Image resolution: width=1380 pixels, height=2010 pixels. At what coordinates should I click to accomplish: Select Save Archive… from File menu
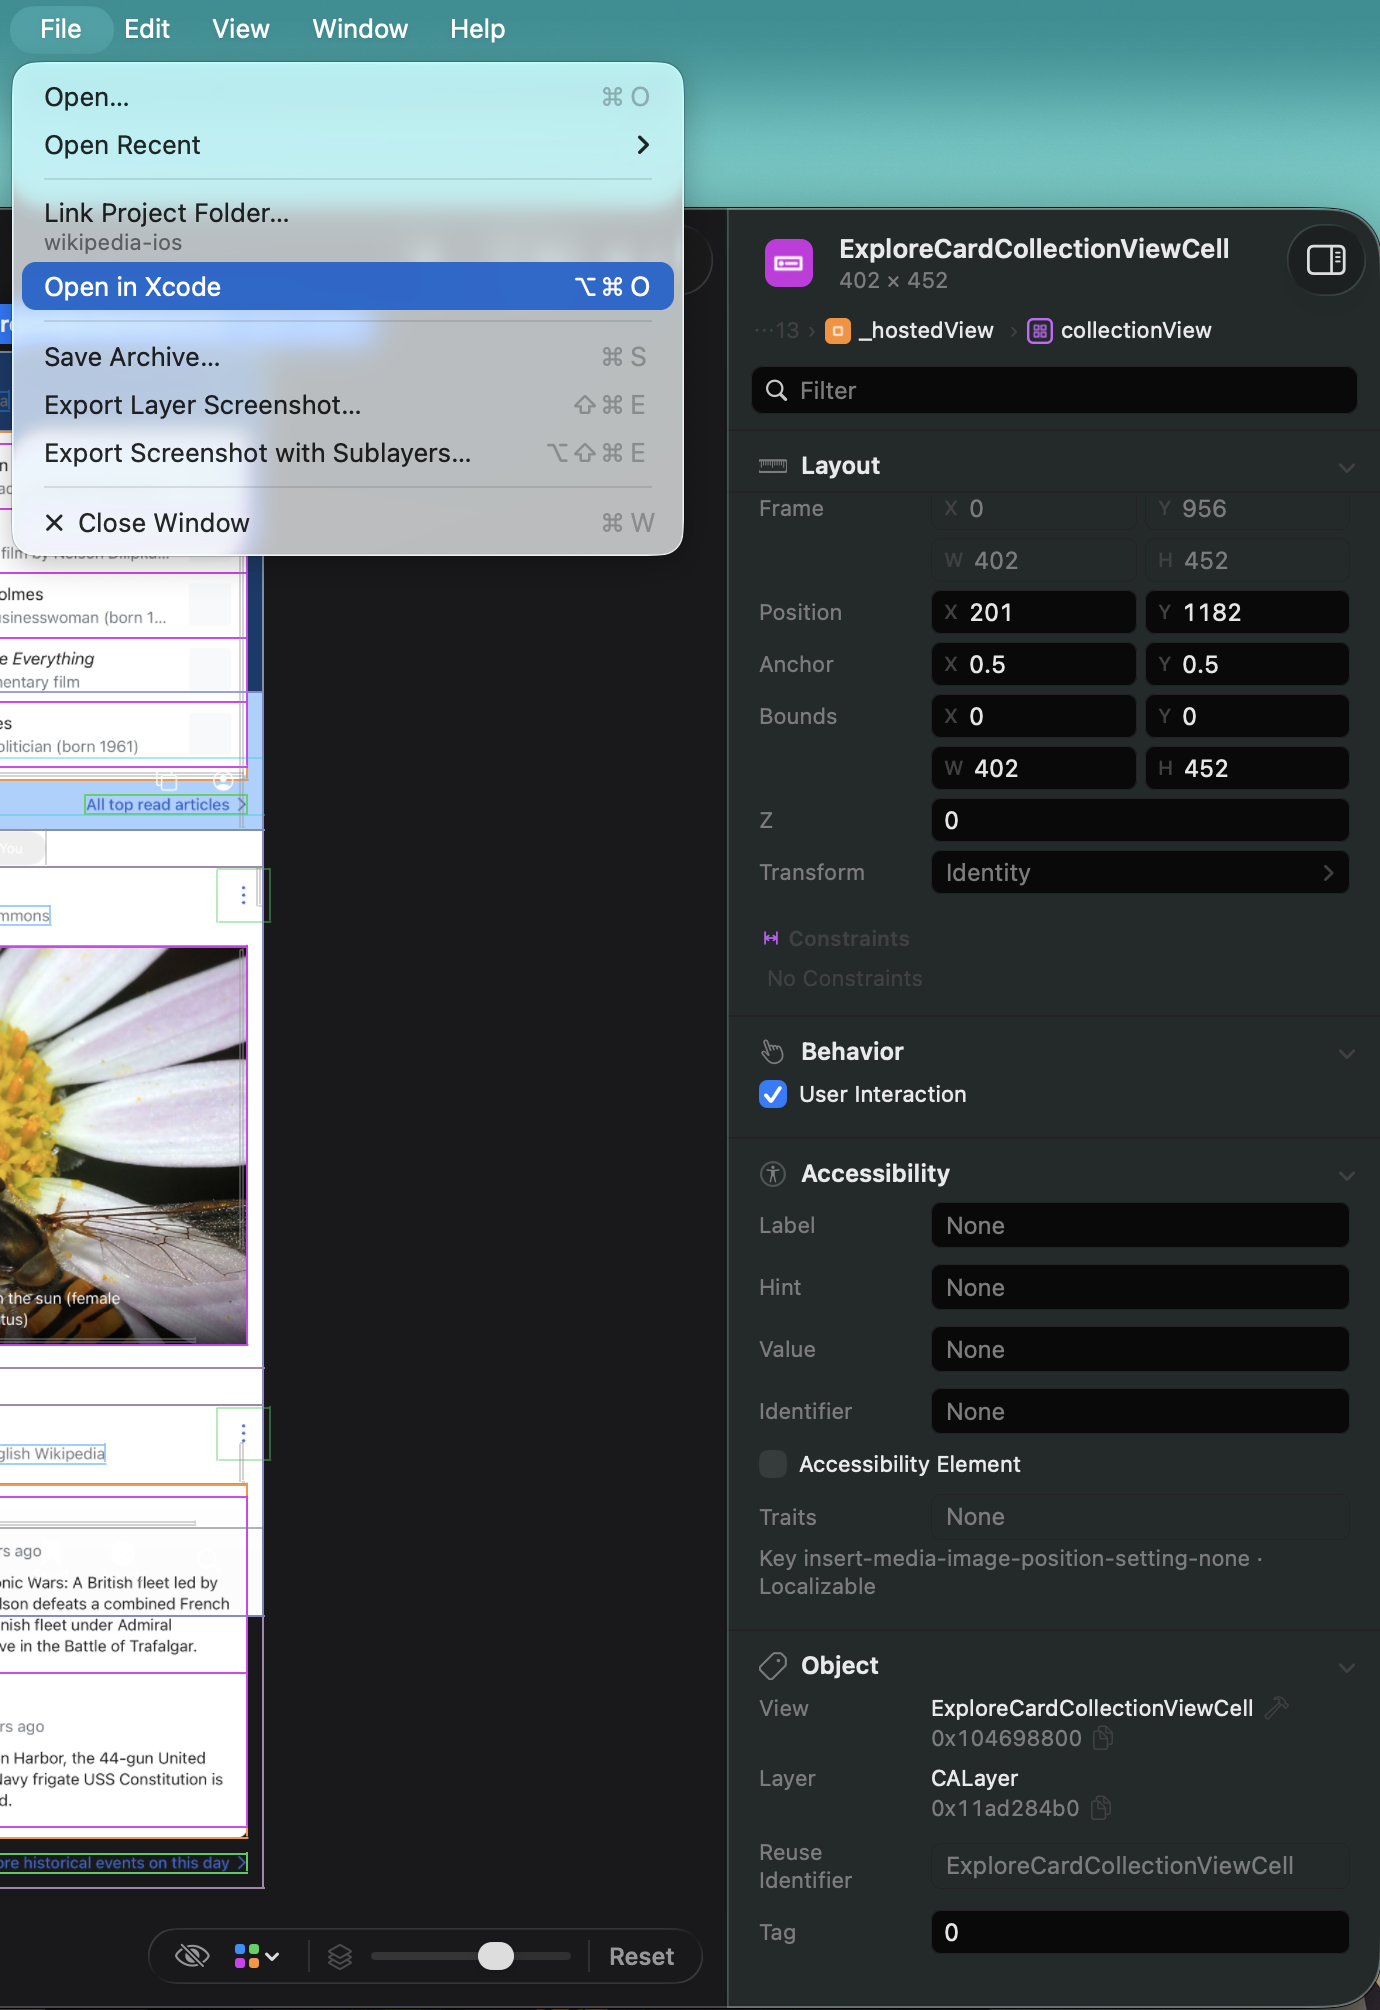pyautogui.click(x=348, y=357)
